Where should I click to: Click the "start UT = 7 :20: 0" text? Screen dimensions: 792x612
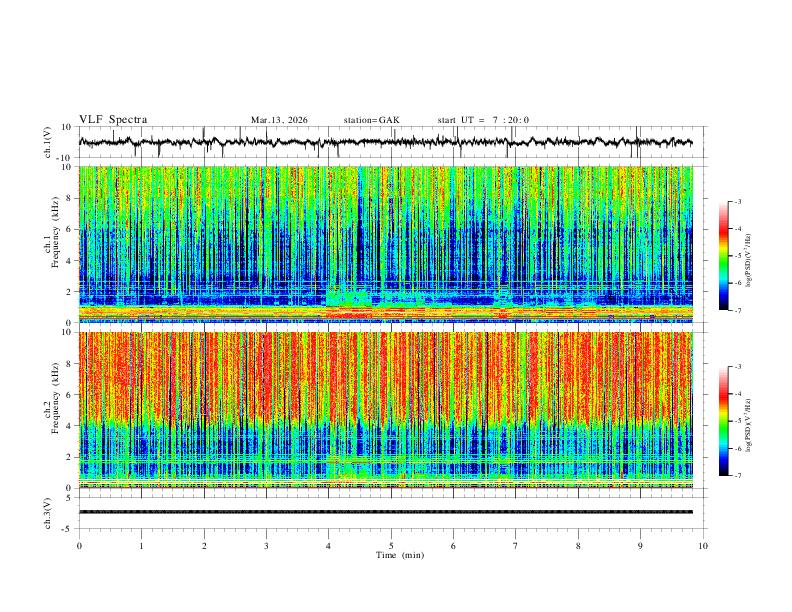(x=483, y=120)
